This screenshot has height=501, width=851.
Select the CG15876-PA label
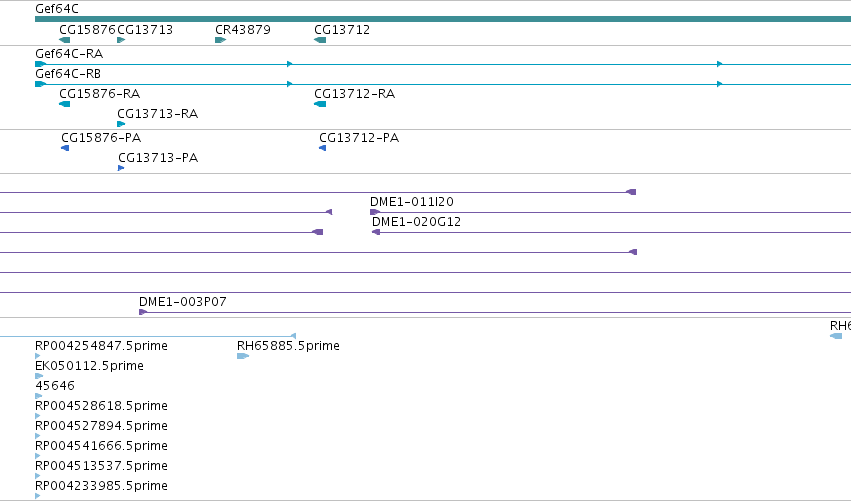(101, 138)
